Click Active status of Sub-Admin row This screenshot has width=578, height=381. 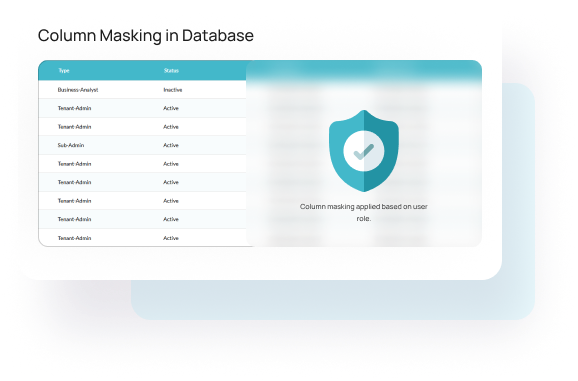(x=171, y=145)
